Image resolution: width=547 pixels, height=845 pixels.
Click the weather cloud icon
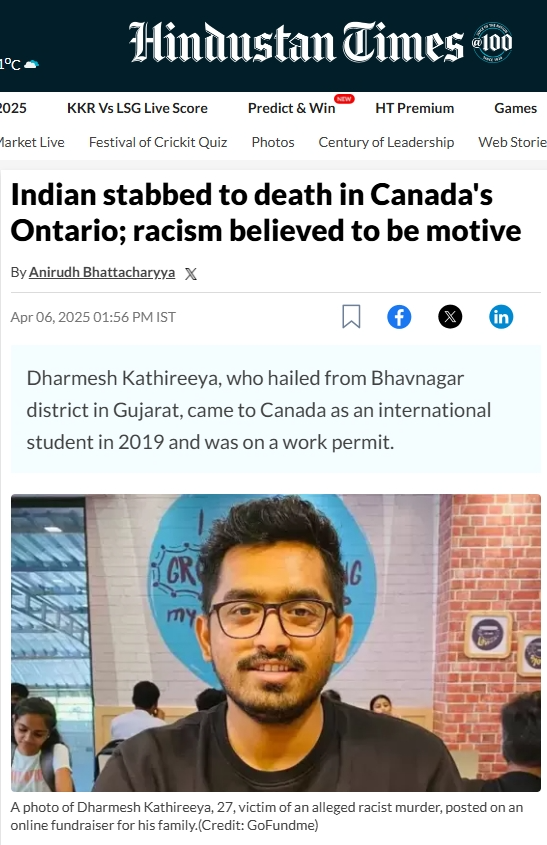(32, 65)
